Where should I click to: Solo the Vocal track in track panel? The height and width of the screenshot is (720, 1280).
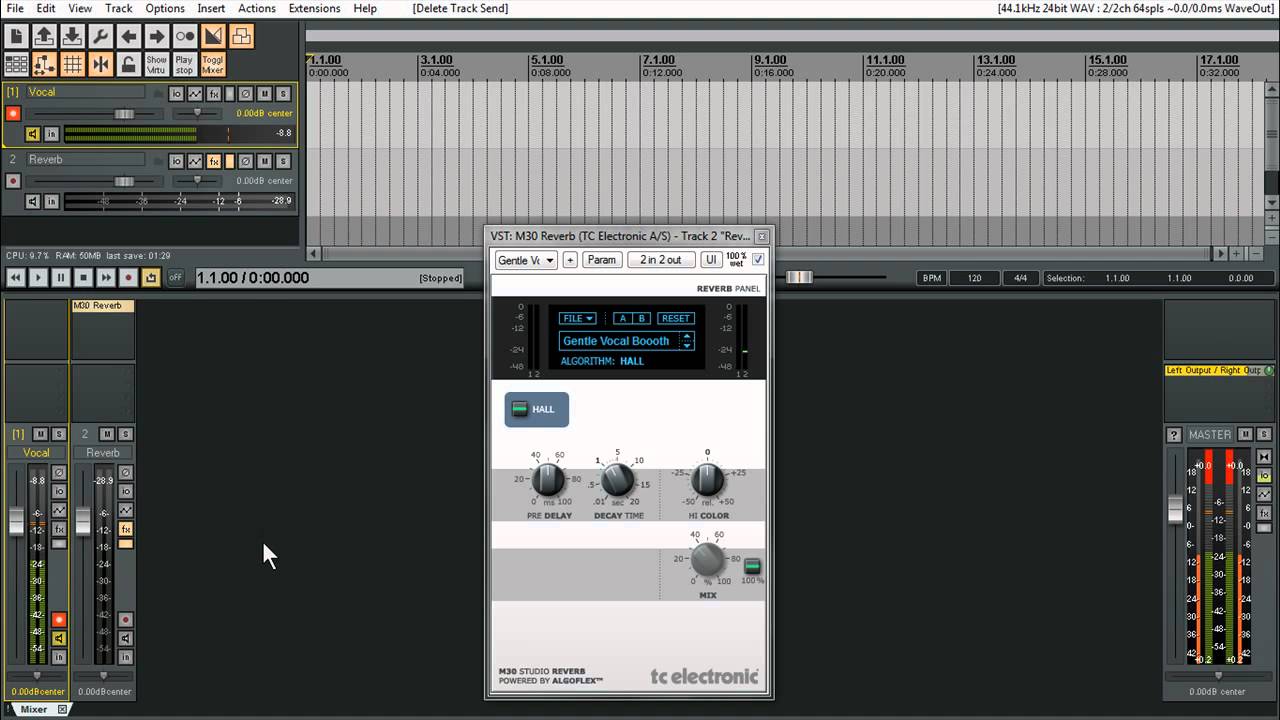click(x=283, y=93)
